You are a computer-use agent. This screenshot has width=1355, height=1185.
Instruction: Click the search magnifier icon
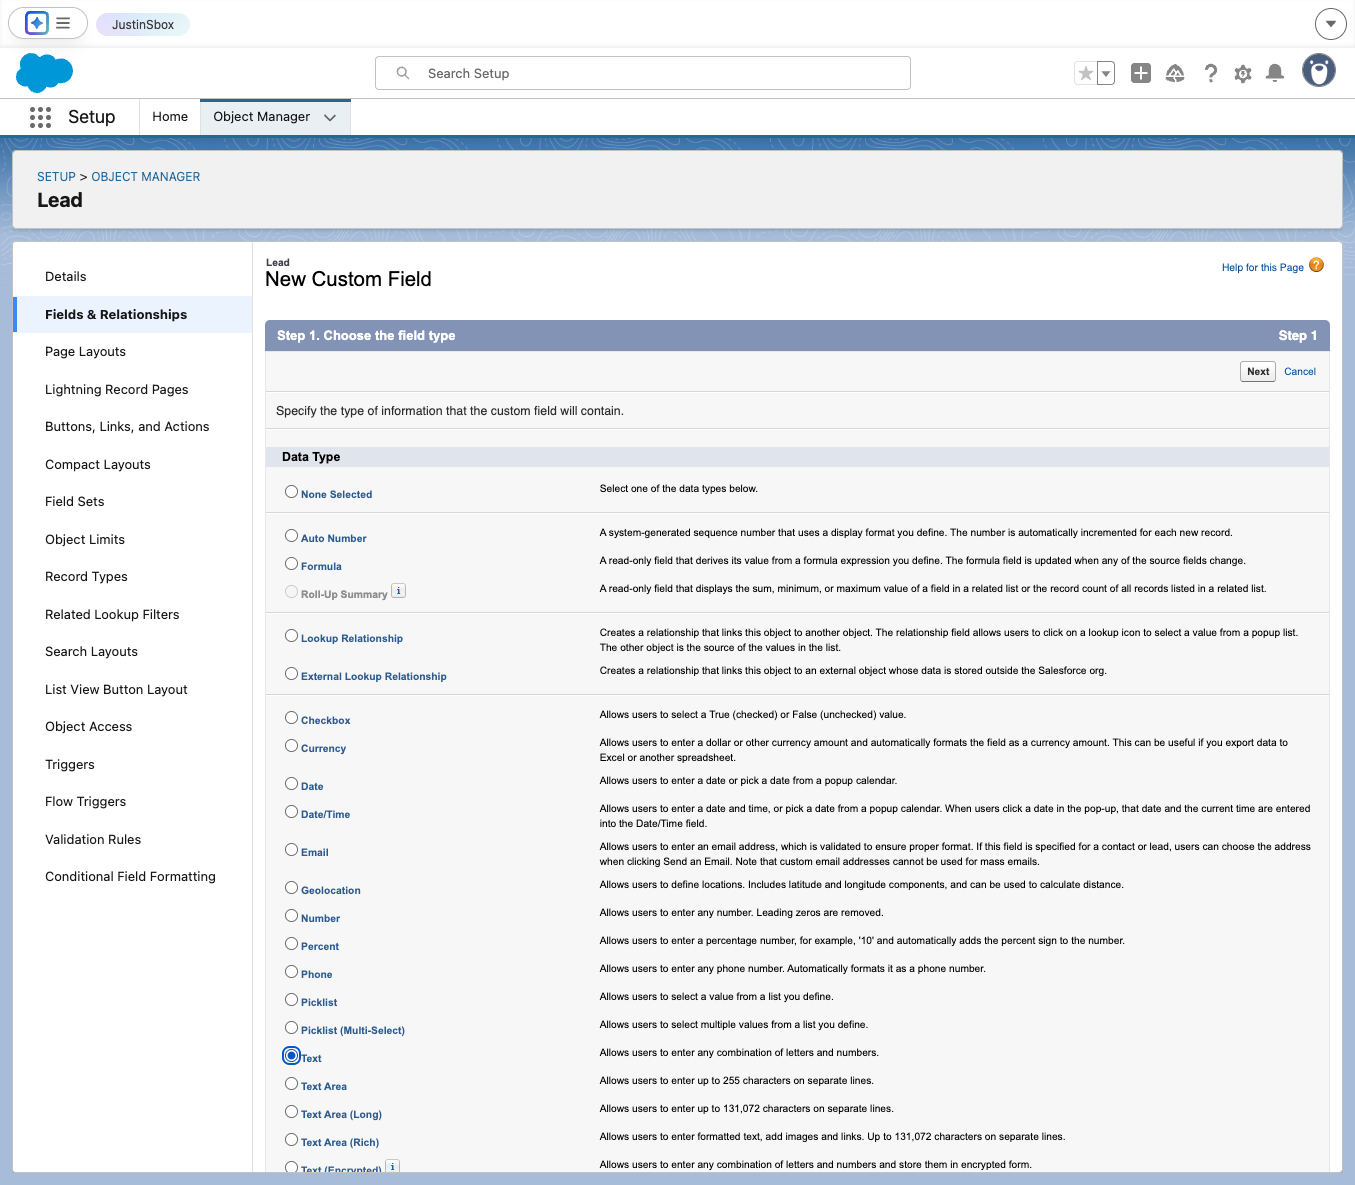click(403, 73)
